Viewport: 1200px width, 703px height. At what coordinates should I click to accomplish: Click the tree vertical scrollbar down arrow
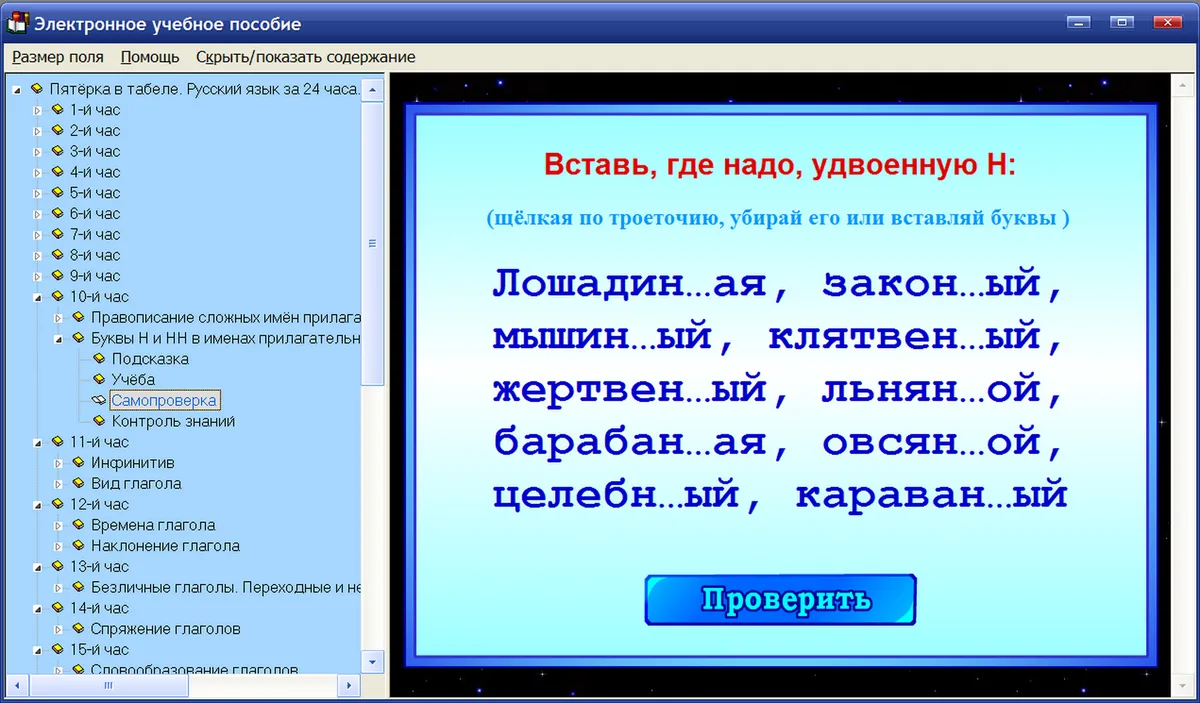pos(372,661)
